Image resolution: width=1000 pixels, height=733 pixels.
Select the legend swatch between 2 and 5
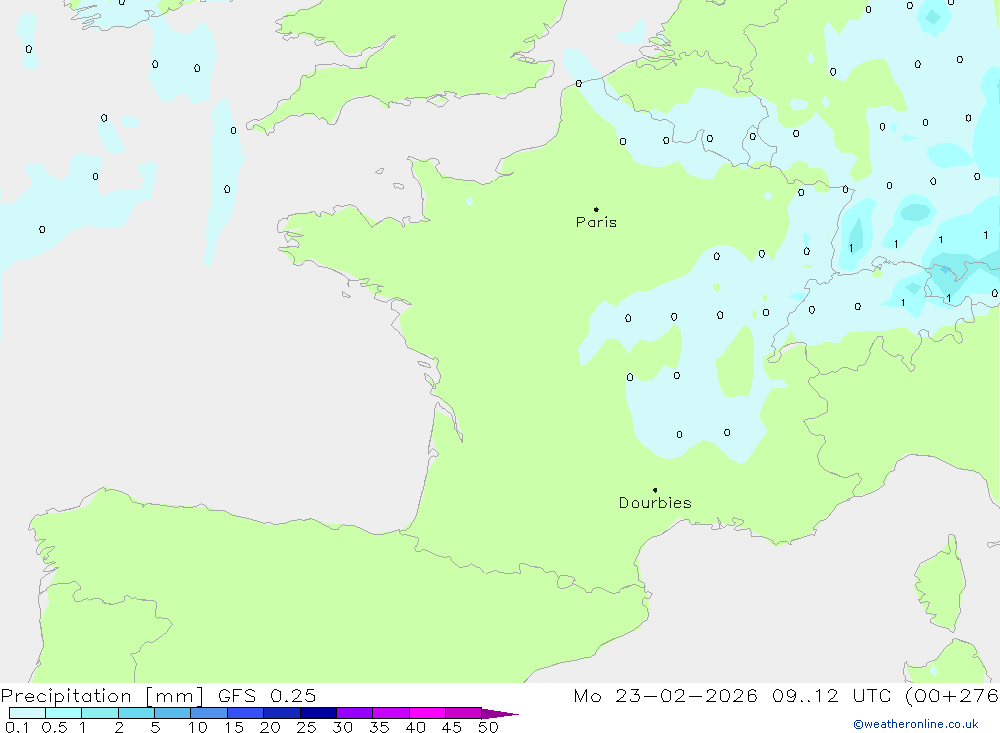[136, 713]
